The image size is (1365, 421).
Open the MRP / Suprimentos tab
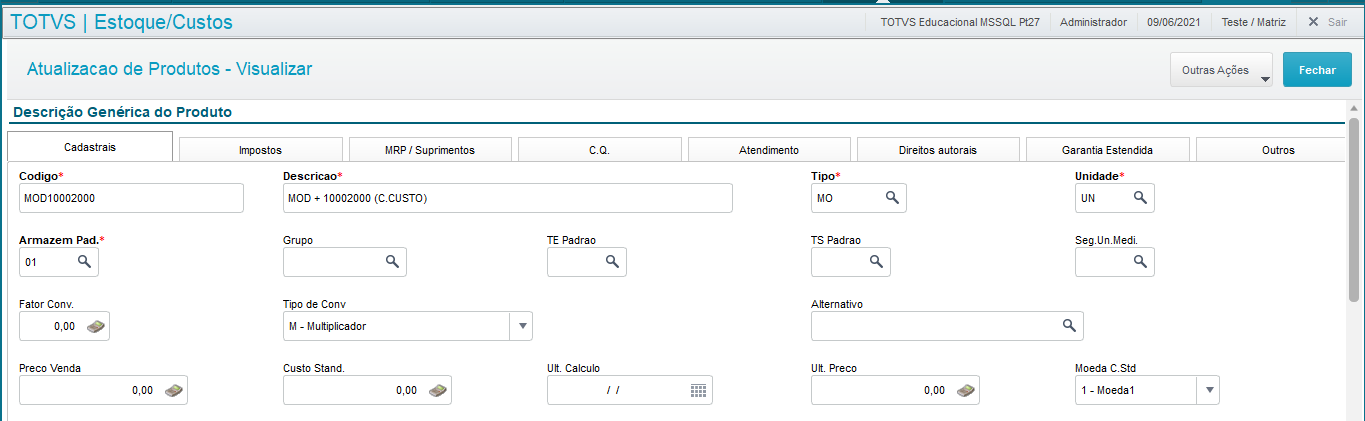pyautogui.click(x=430, y=150)
